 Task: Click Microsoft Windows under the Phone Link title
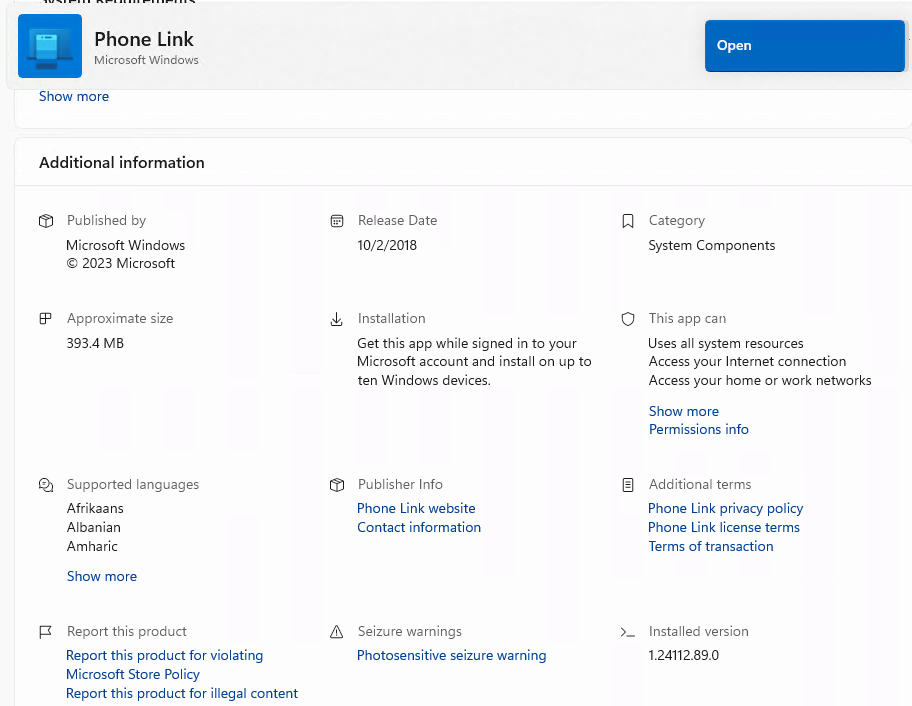point(146,60)
